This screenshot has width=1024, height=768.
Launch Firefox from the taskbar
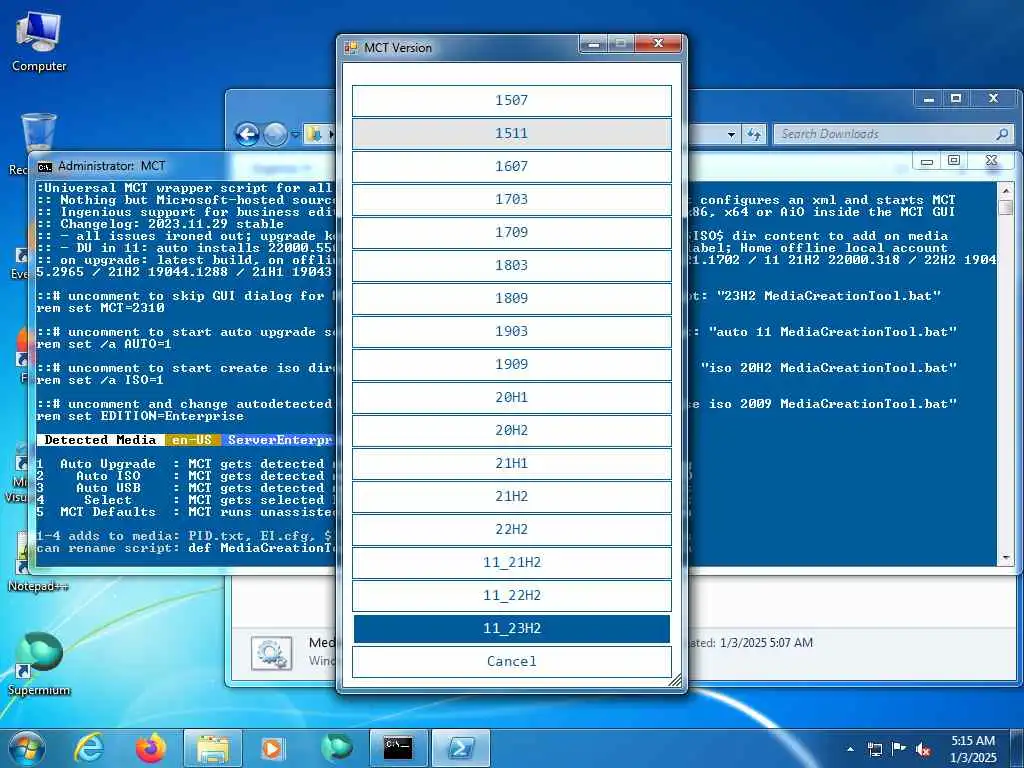click(150, 748)
